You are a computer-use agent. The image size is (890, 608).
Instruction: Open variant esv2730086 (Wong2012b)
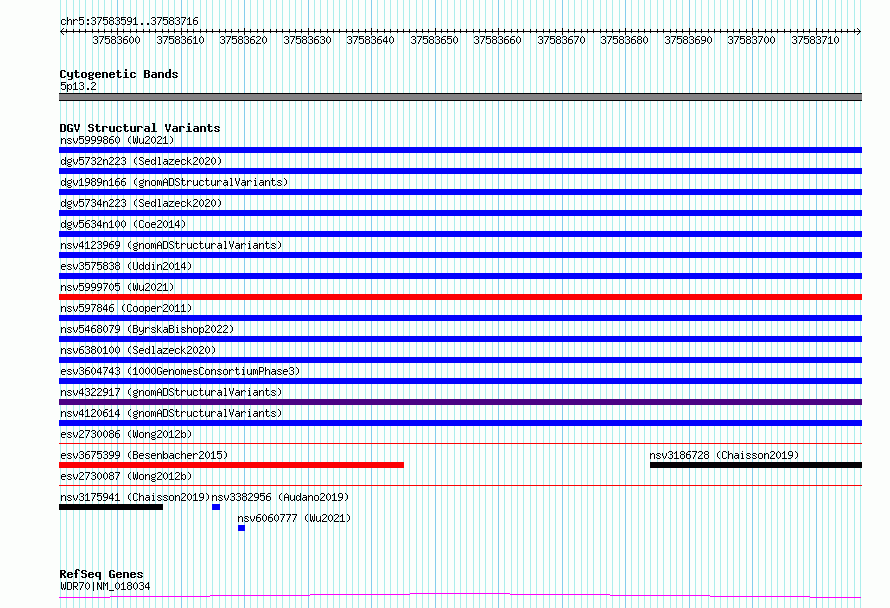(126, 434)
